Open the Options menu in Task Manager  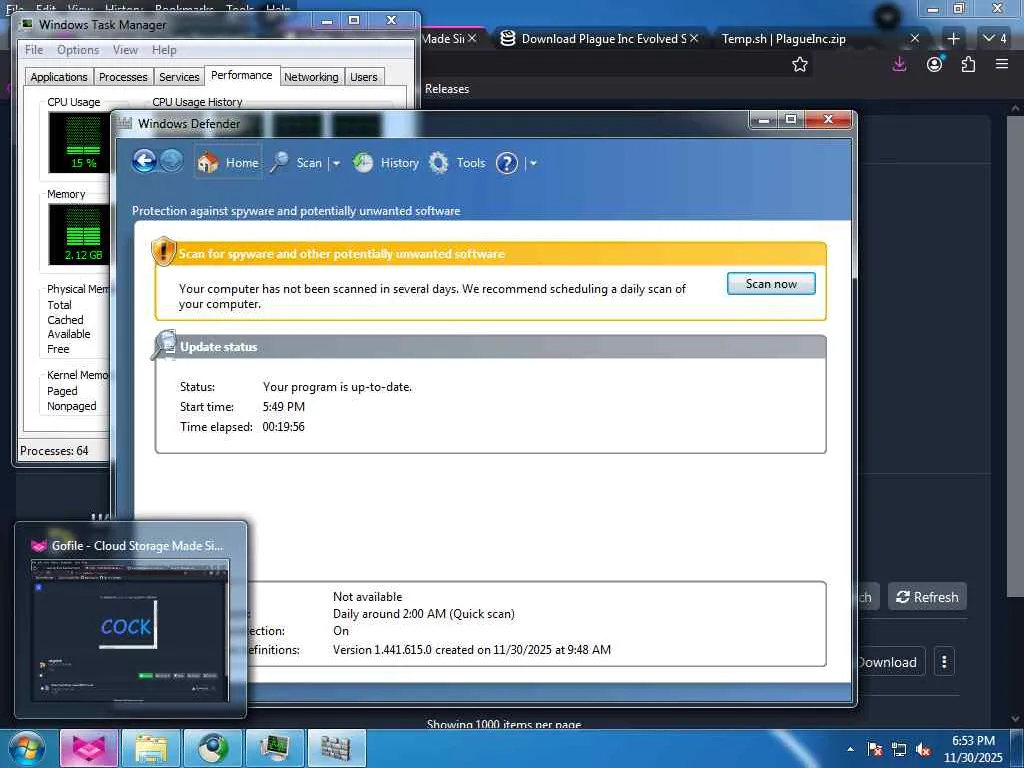pyautogui.click(x=78, y=50)
